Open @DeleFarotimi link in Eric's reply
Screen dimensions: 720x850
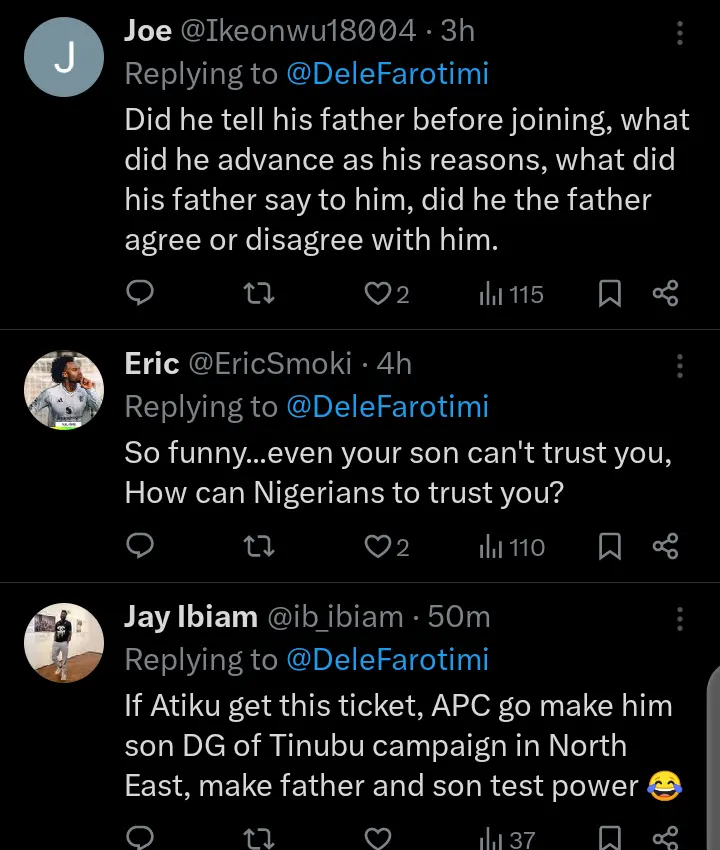tap(388, 406)
